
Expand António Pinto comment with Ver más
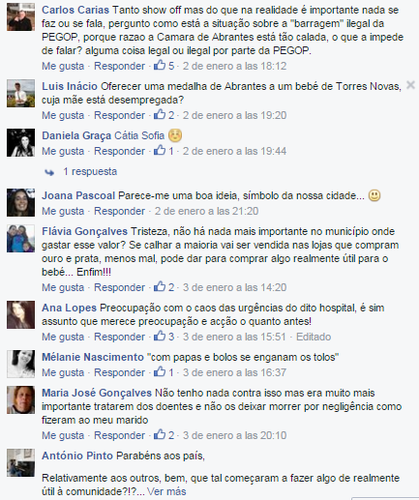166,491
